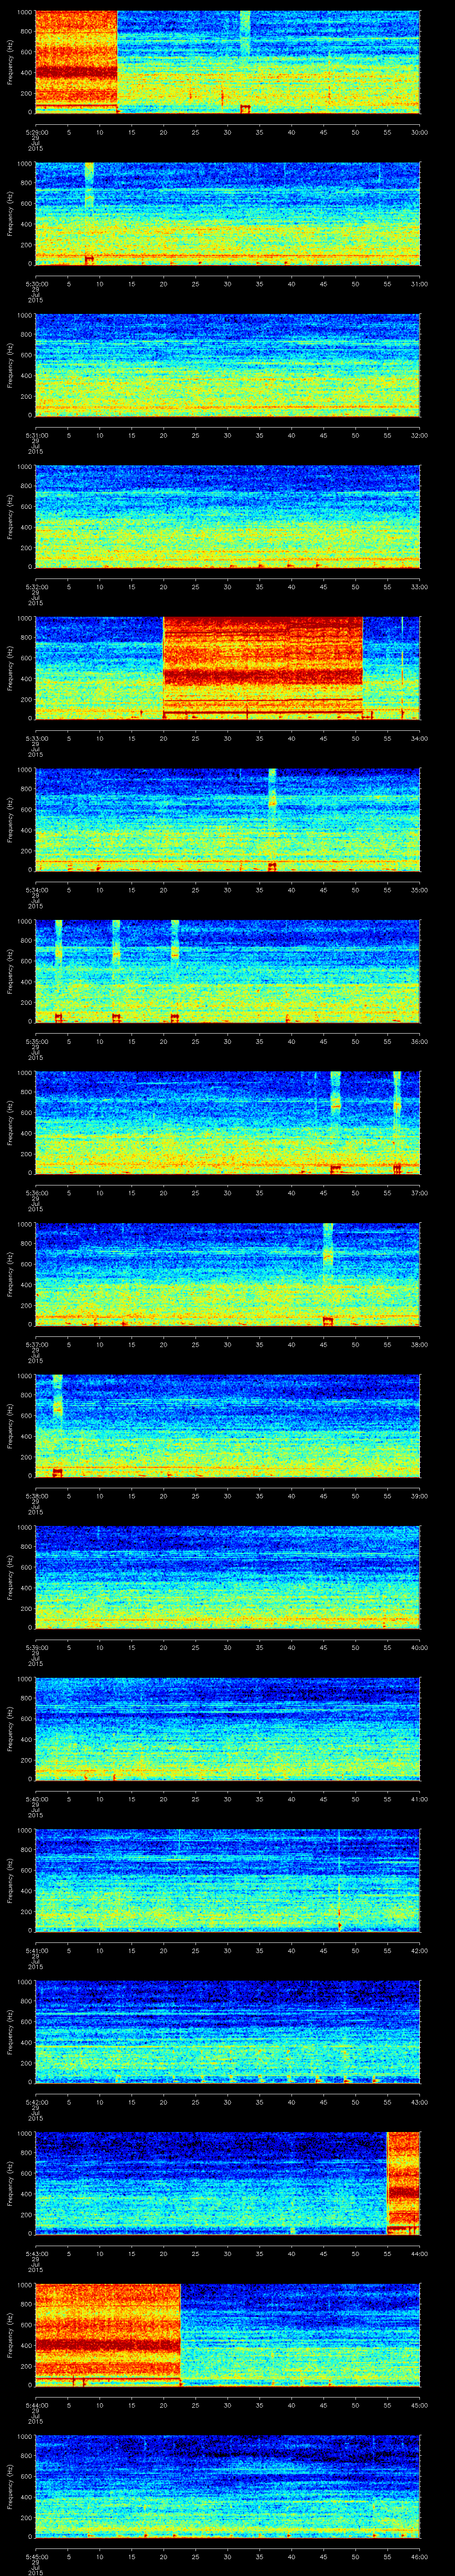
Task: Select the spectrogram panel starting at 5:30:00
Action: [x=227, y=213]
